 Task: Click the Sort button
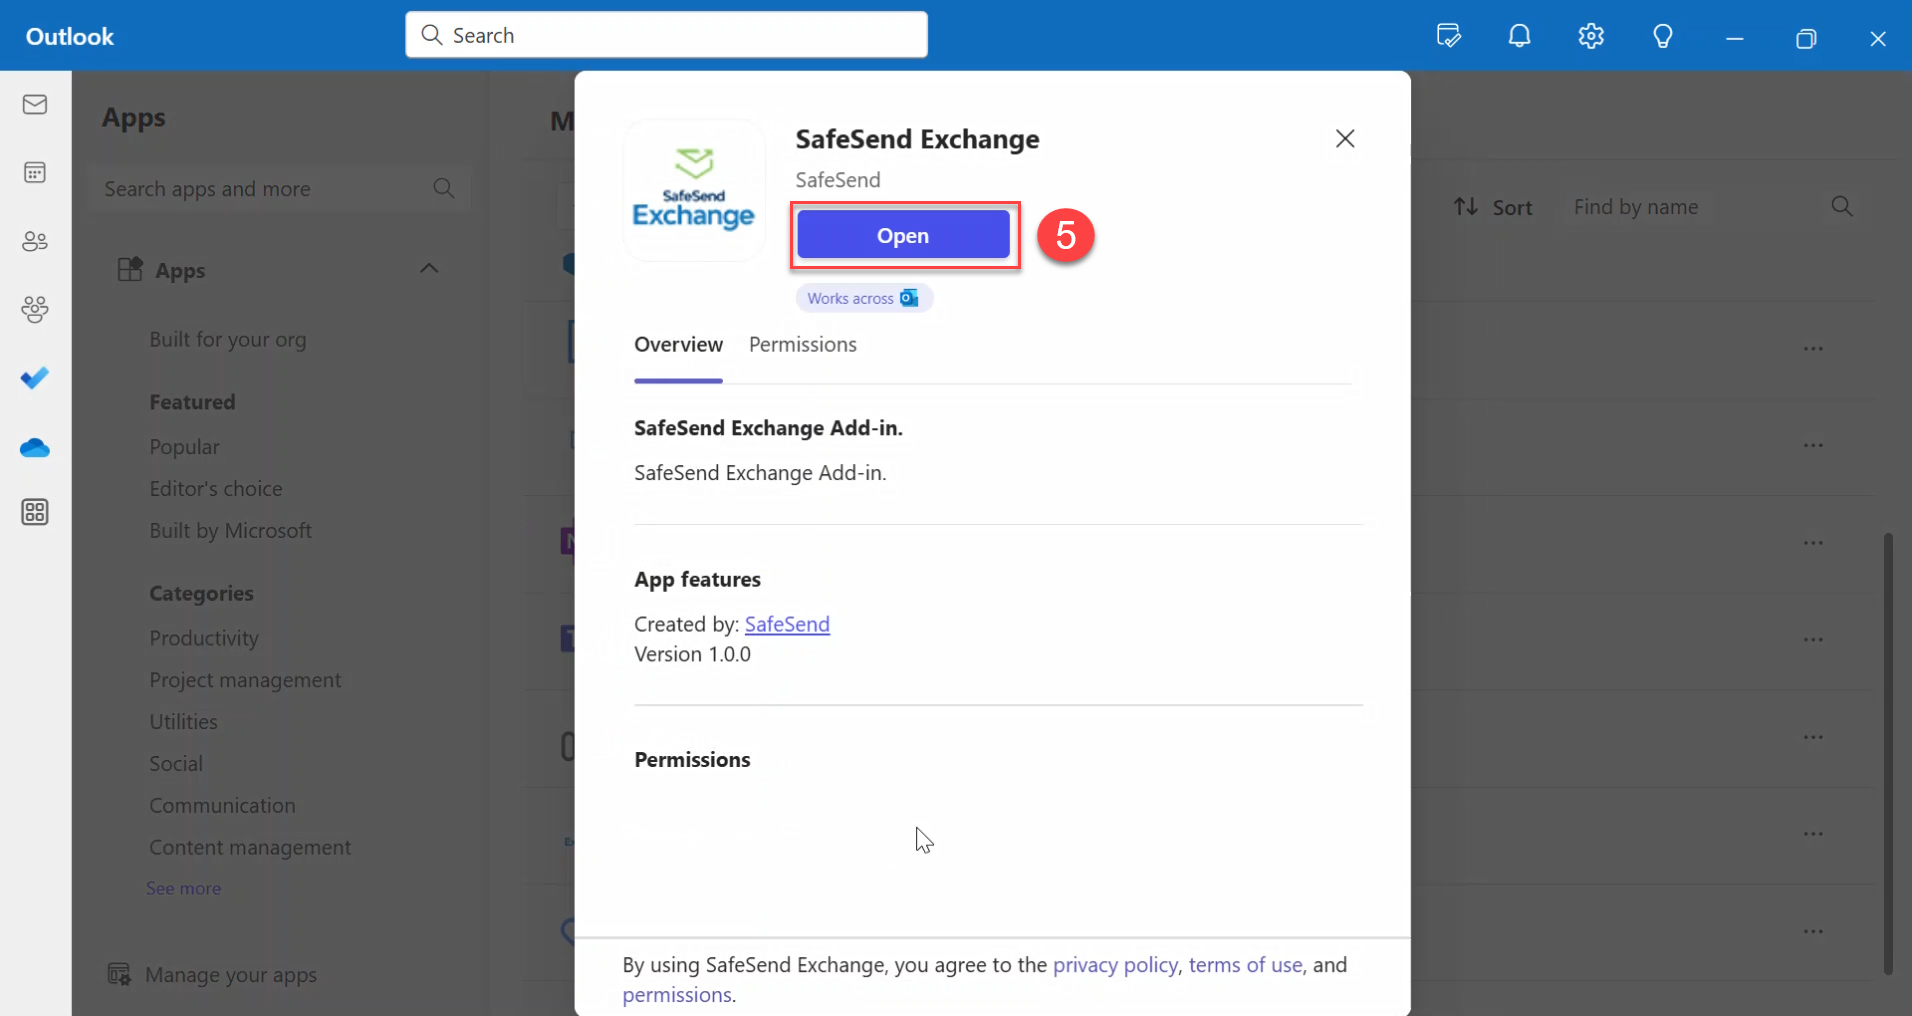coord(1493,207)
